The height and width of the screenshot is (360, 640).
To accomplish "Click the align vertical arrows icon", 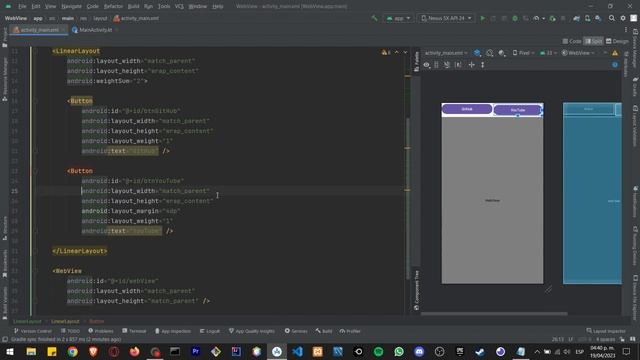I will (482, 65).
